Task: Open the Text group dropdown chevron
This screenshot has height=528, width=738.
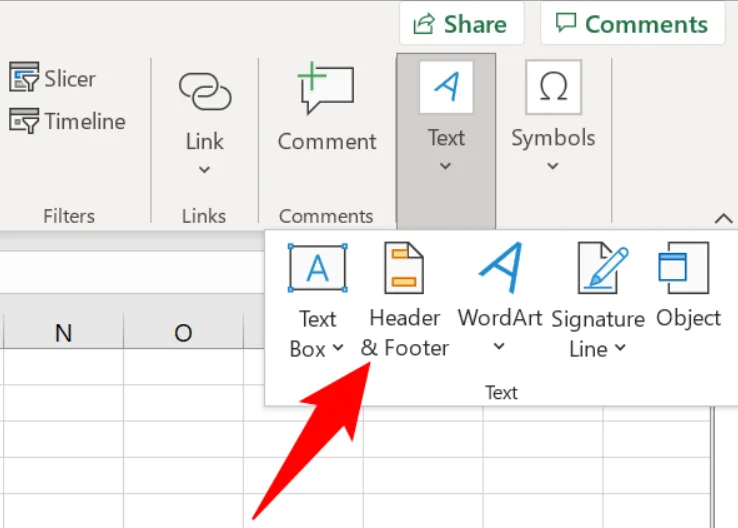Action: tap(446, 166)
